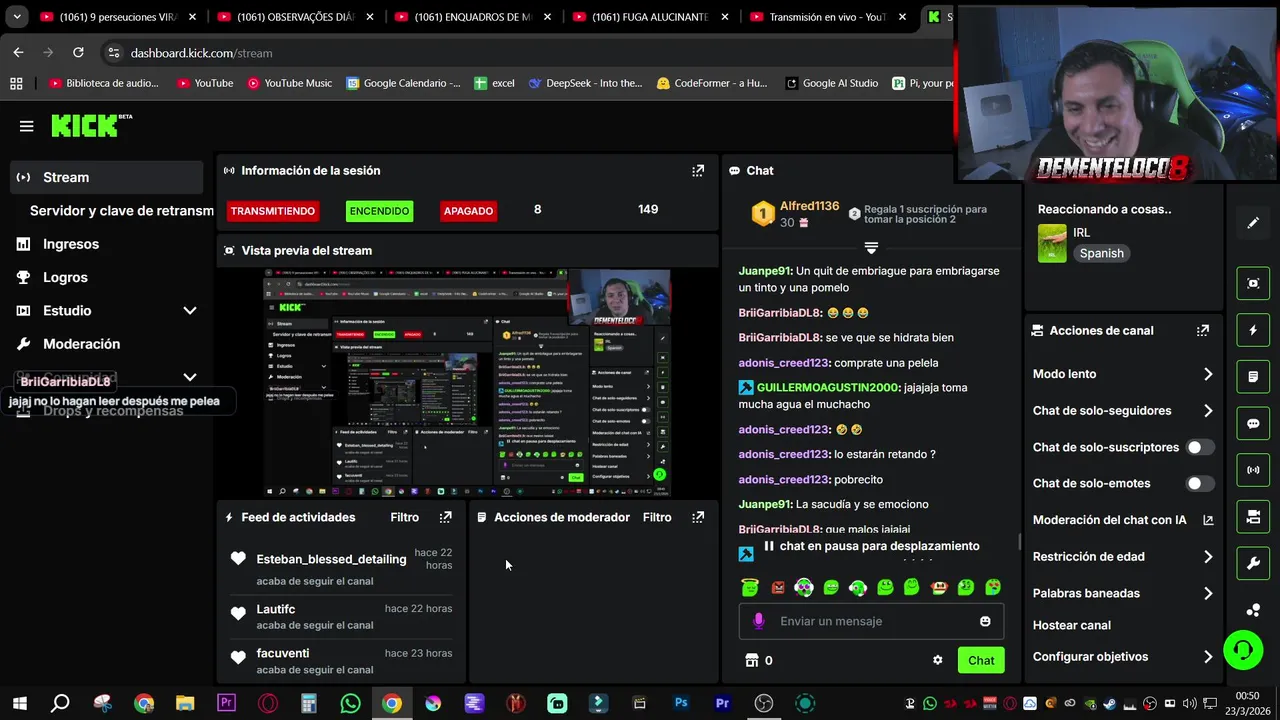Click the camera icon in right sidebar

[1253, 517]
